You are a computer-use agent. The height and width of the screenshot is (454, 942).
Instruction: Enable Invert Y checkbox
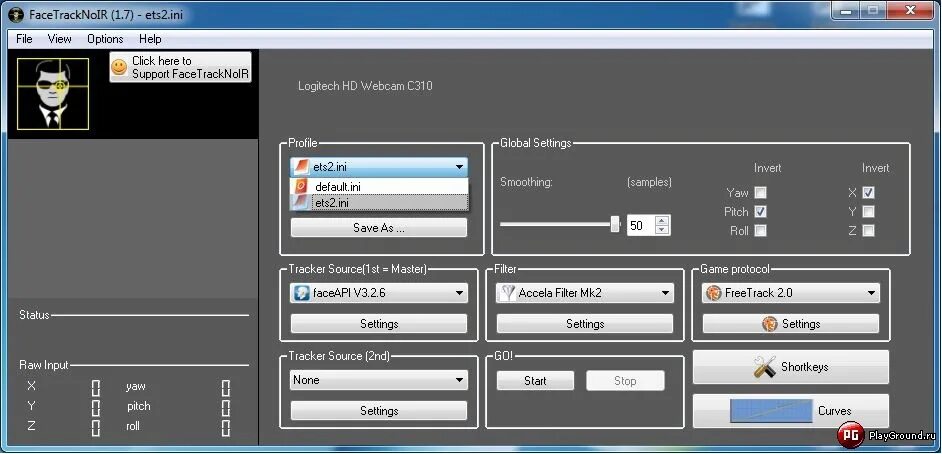868,211
